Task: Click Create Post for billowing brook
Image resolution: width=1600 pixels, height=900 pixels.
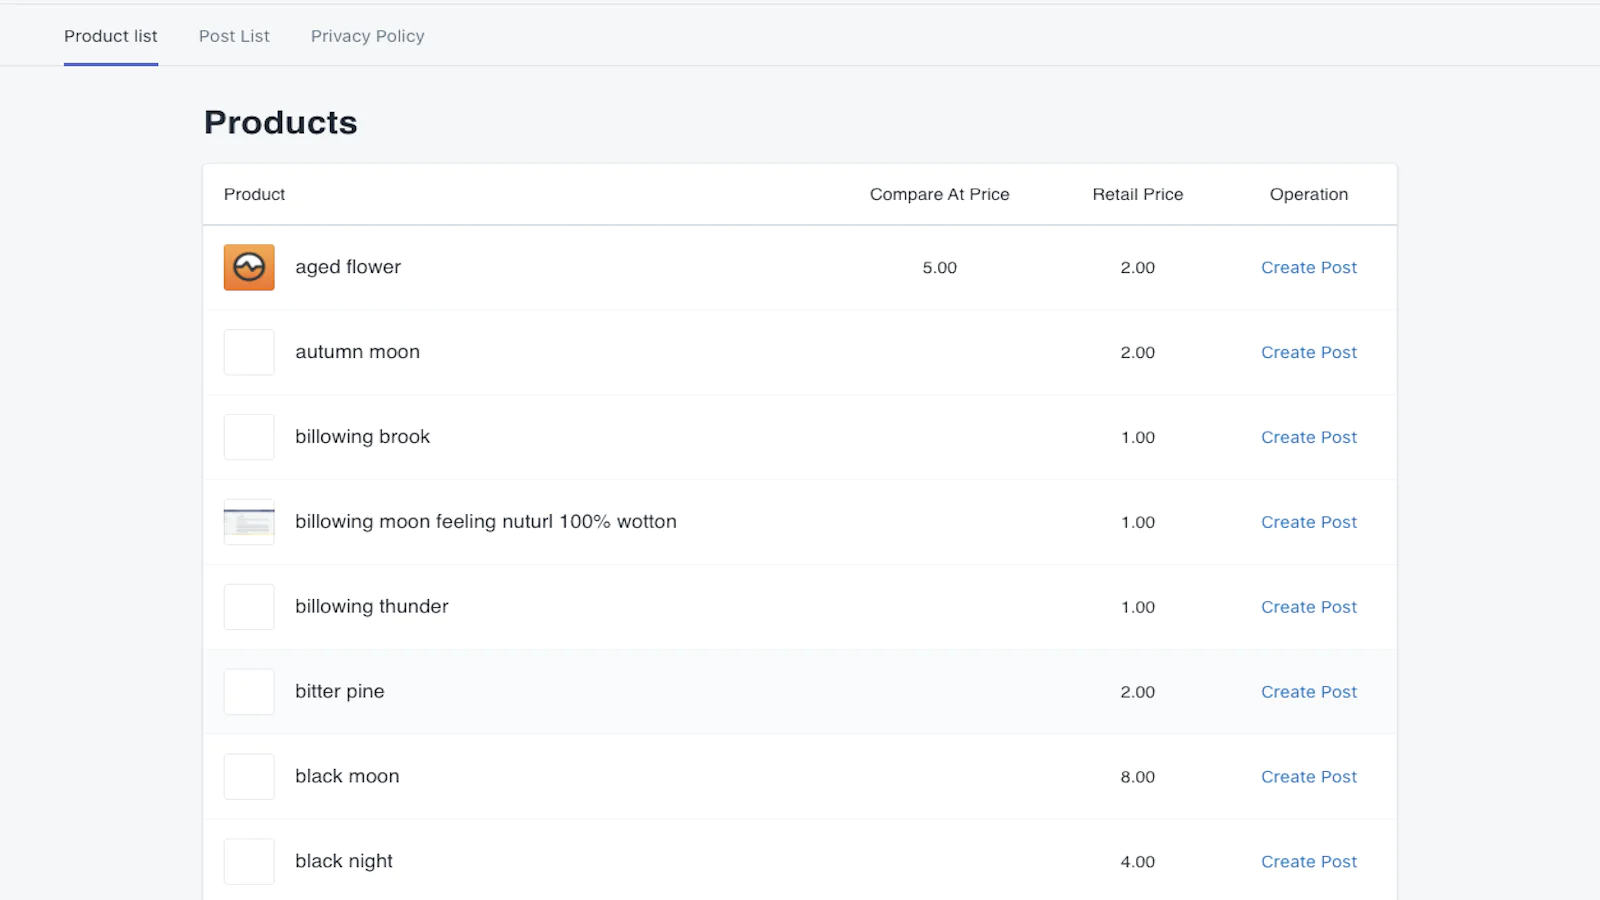Action: pyautogui.click(x=1308, y=438)
